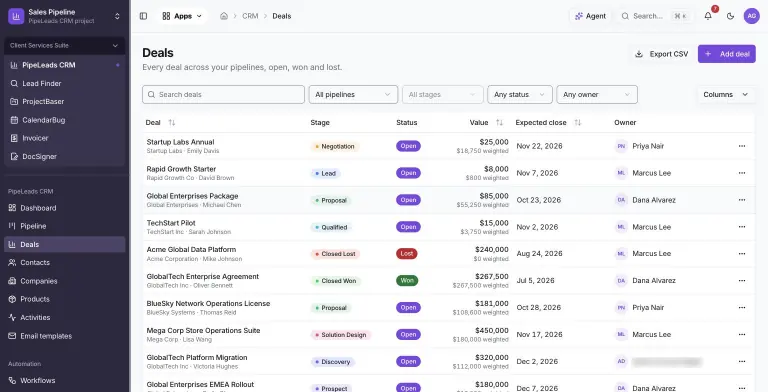Click the Qualified stage tag

(x=331, y=227)
